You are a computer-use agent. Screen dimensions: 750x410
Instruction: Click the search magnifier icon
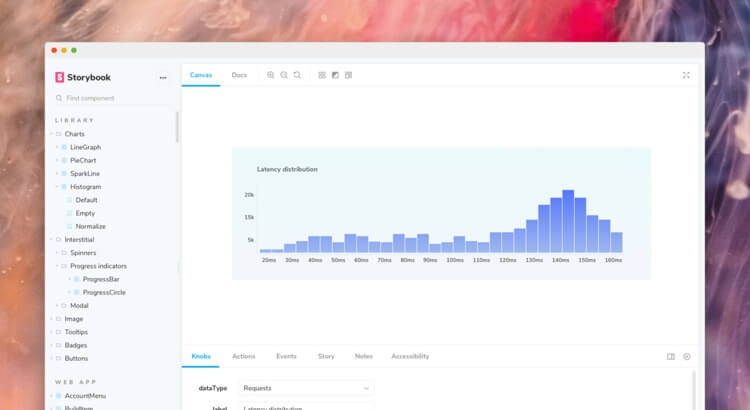[59, 98]
